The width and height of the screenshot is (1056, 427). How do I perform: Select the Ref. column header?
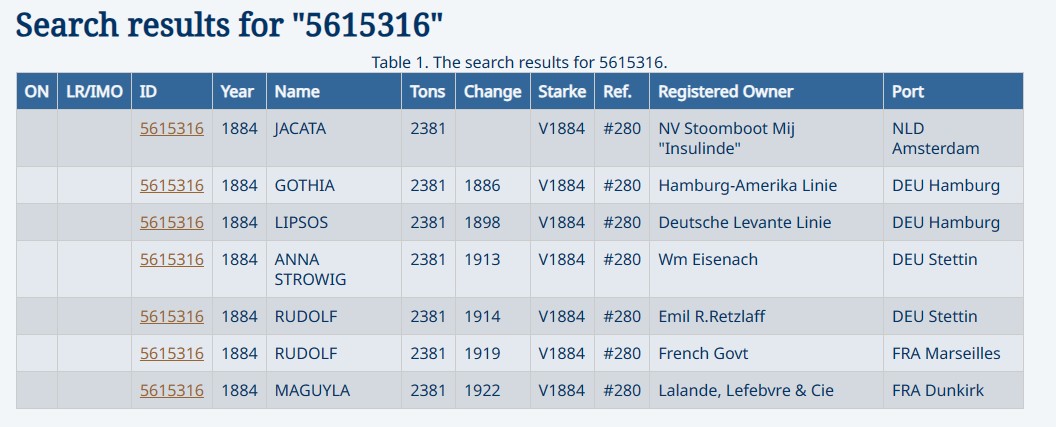coord(618,91)
